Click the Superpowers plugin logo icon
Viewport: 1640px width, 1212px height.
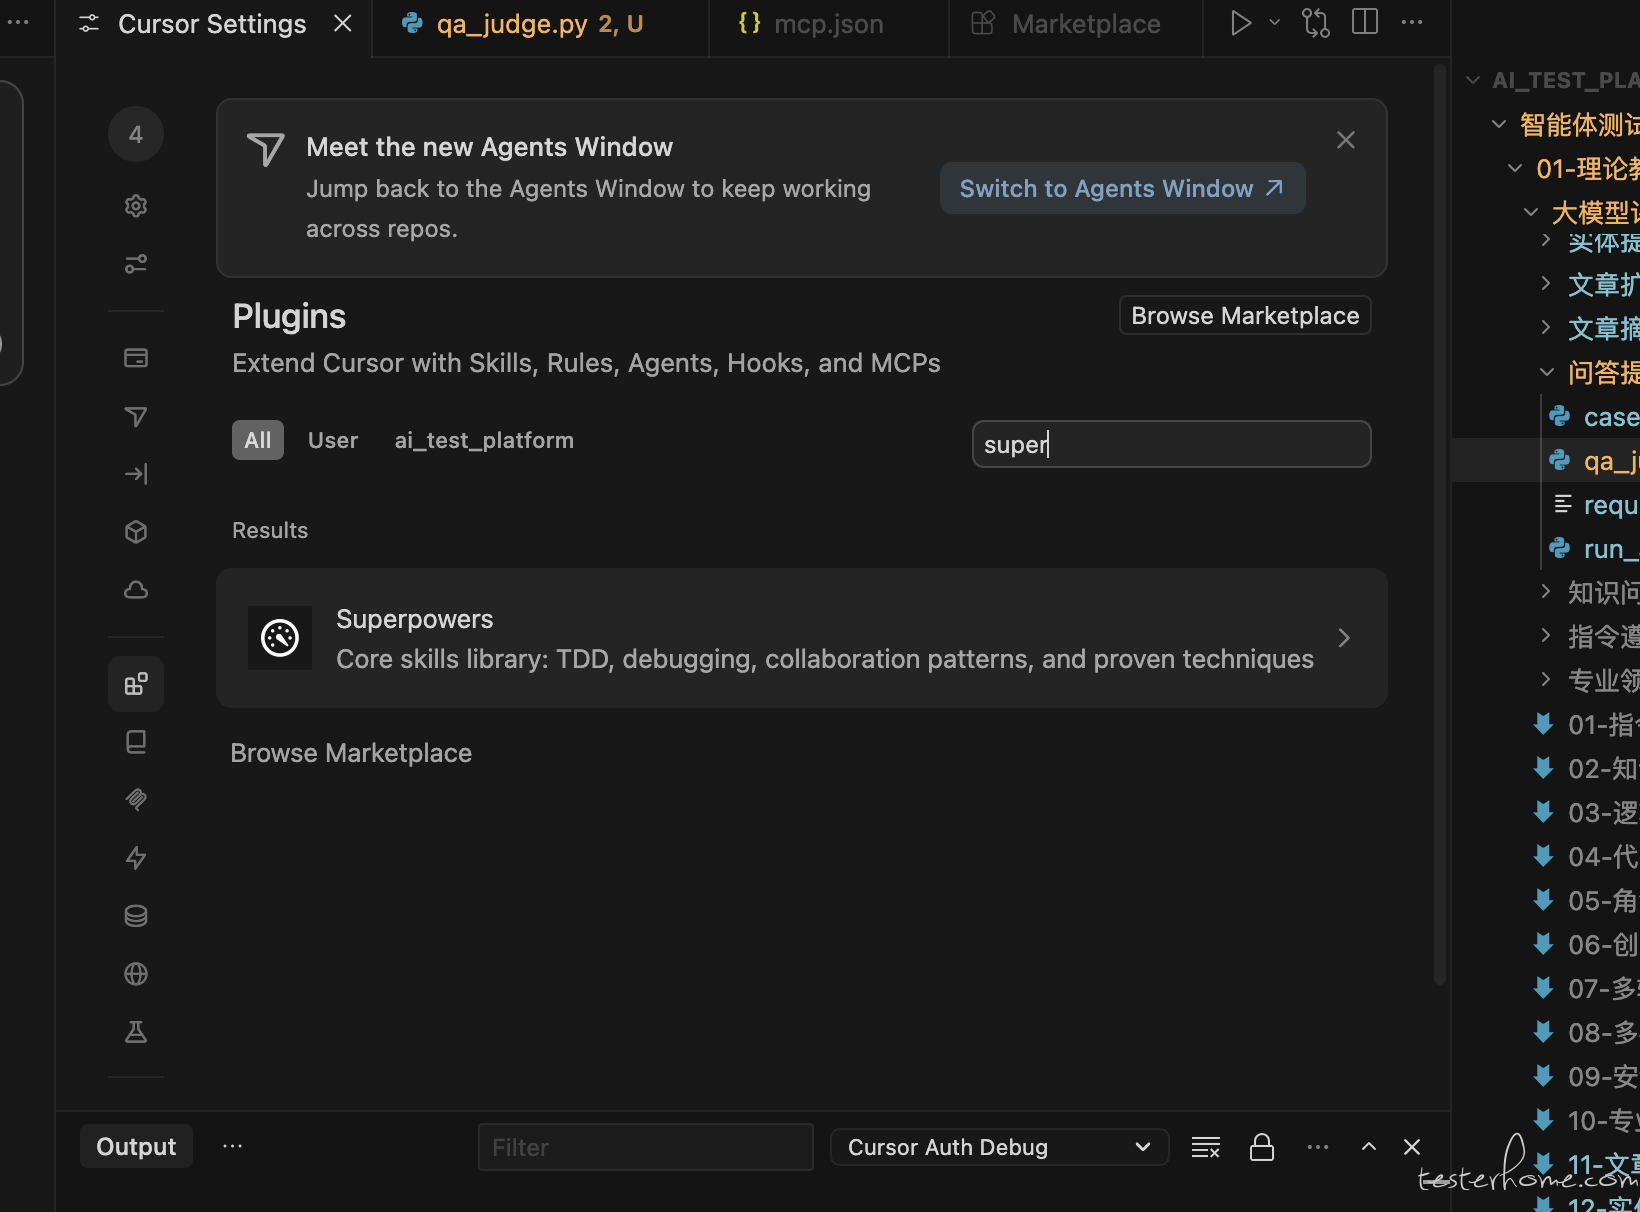pyautogui.click(x=280, y=638)
